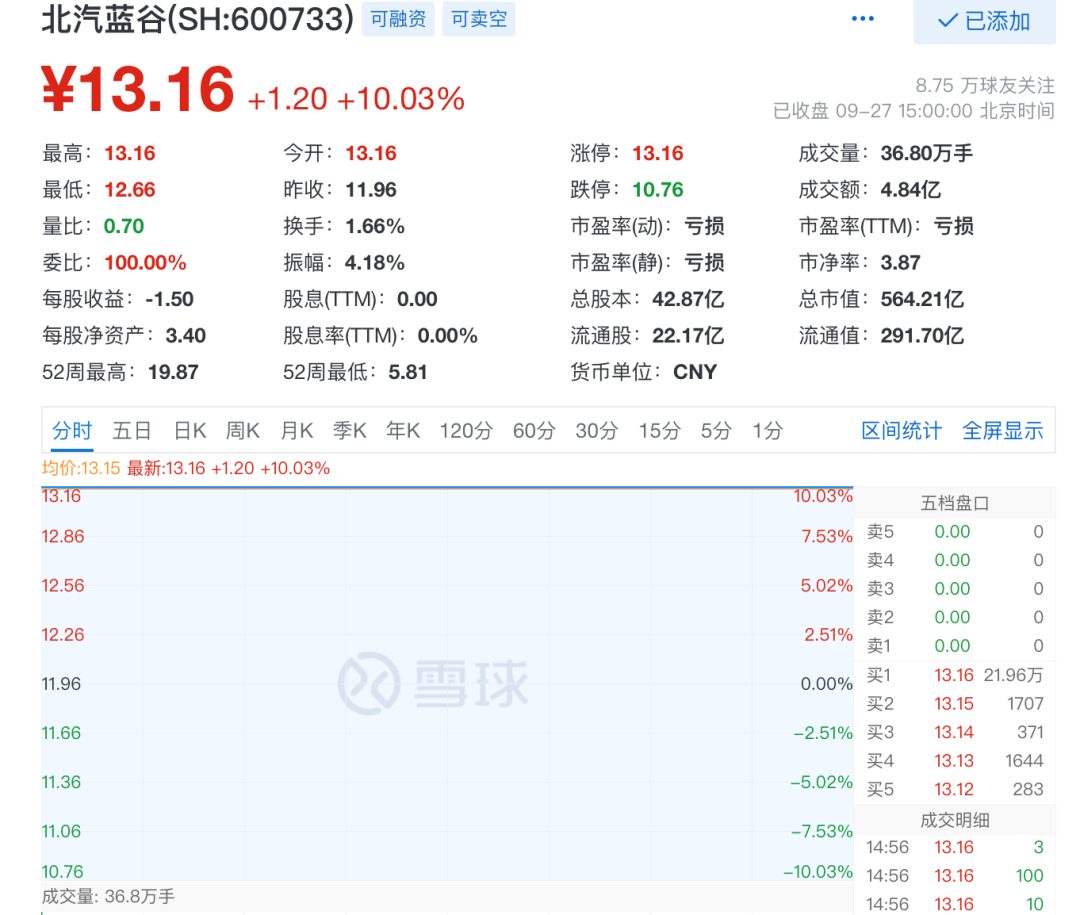Click the 8.75 万球友关注 followers text
The height and width of the screenshot is (915, 1080).
pyautogui.click(x=985, y=85)
